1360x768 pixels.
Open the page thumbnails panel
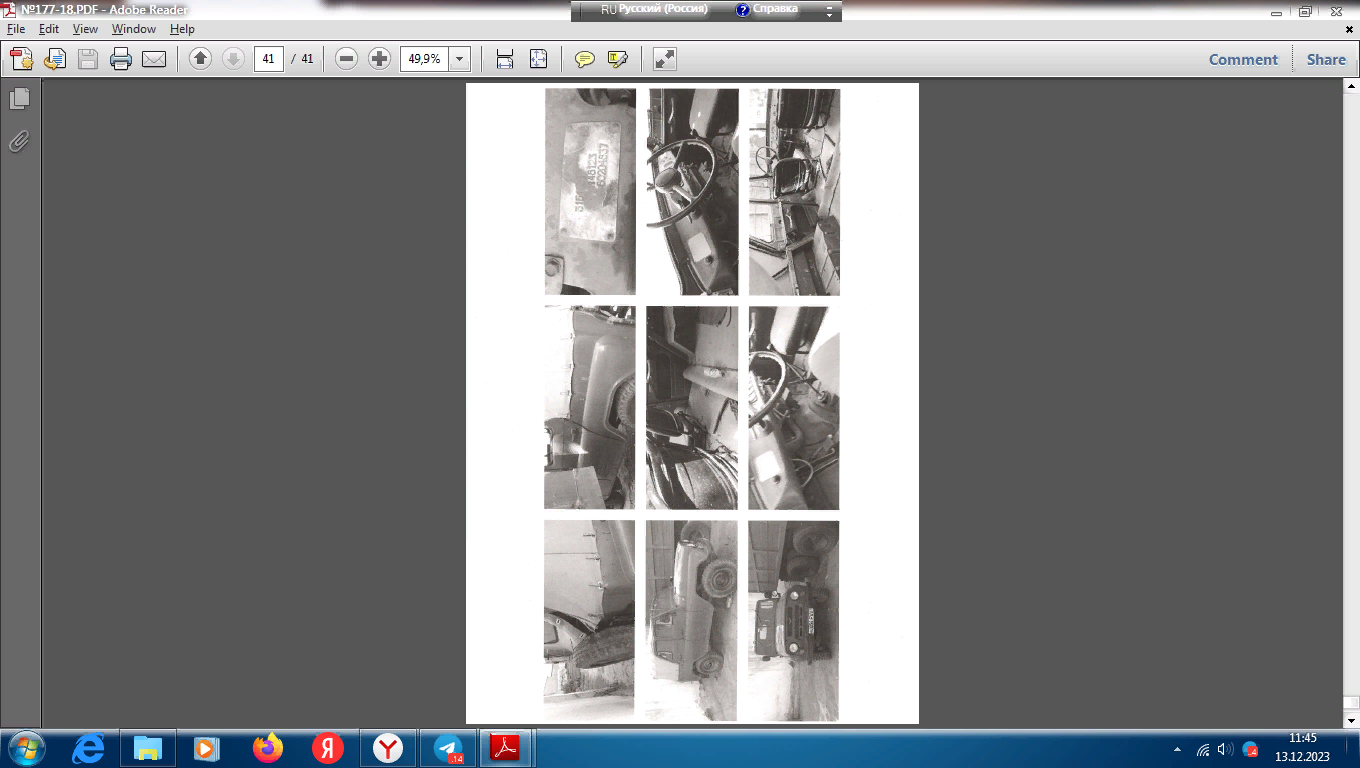coord(19,98)
